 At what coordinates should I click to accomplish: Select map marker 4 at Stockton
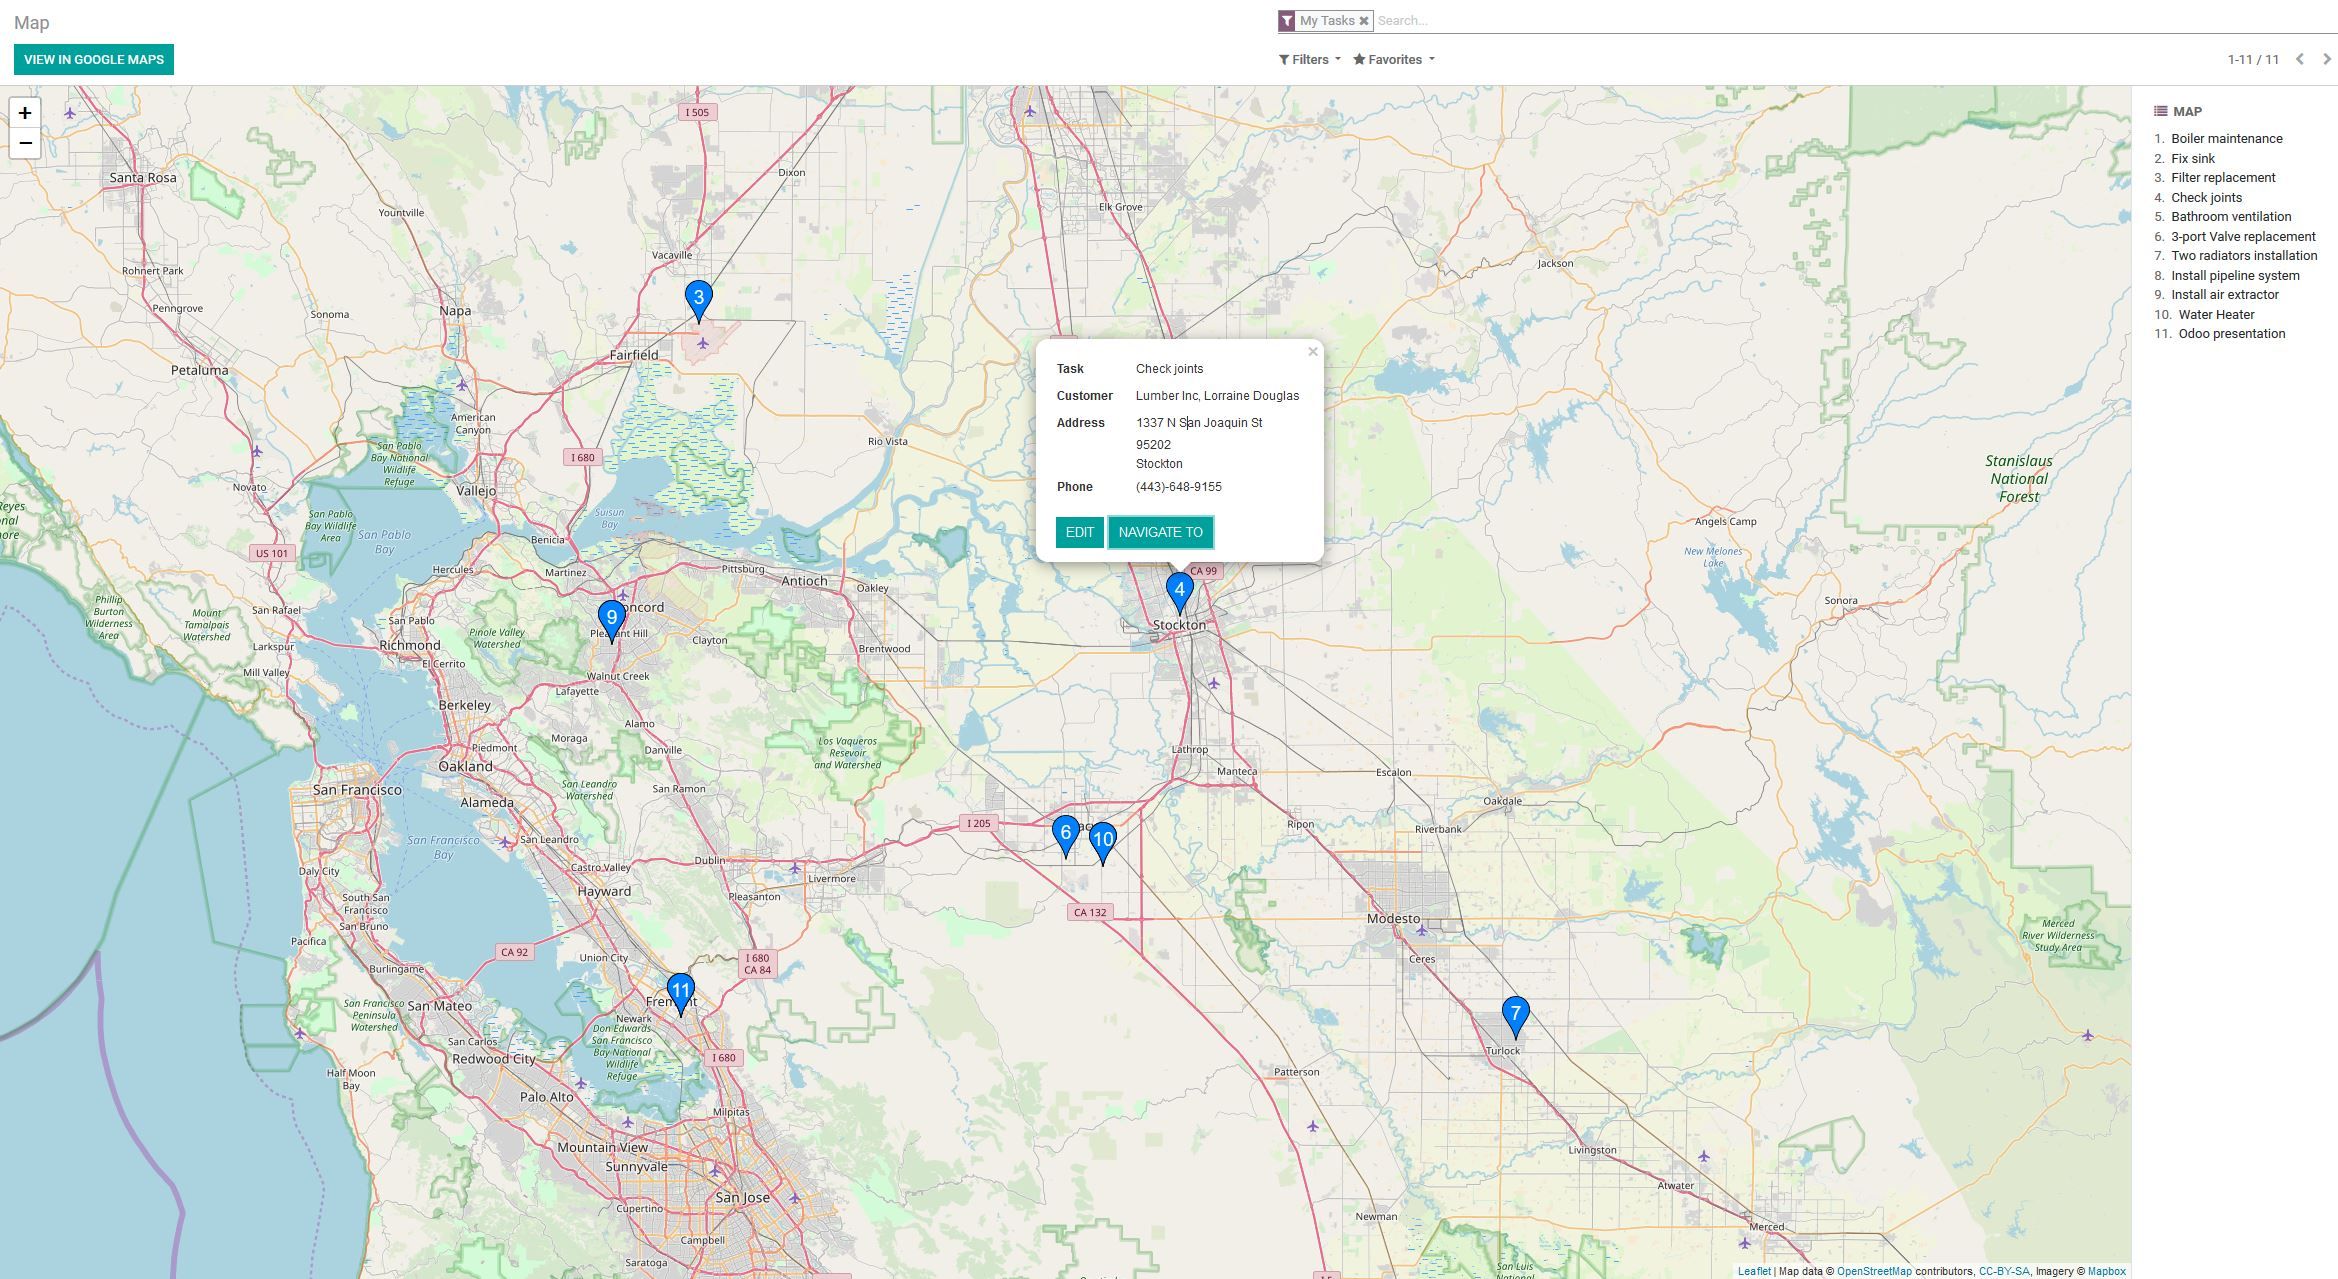pos(1179,590)
